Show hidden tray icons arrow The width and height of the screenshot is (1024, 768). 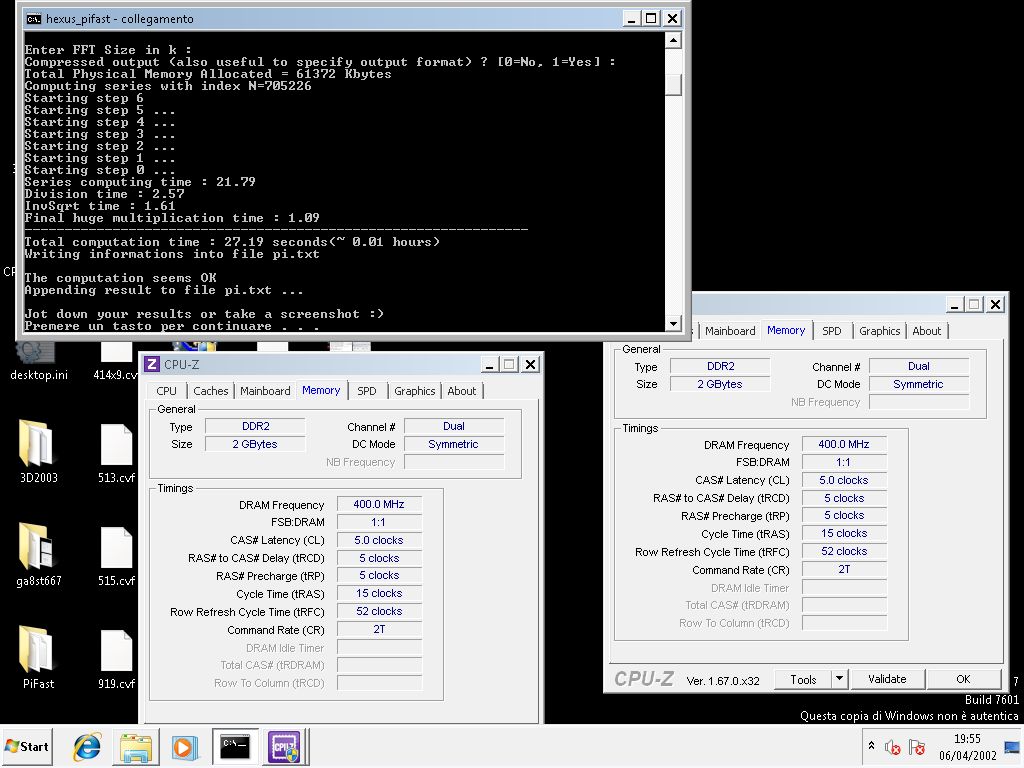(871, 745)
